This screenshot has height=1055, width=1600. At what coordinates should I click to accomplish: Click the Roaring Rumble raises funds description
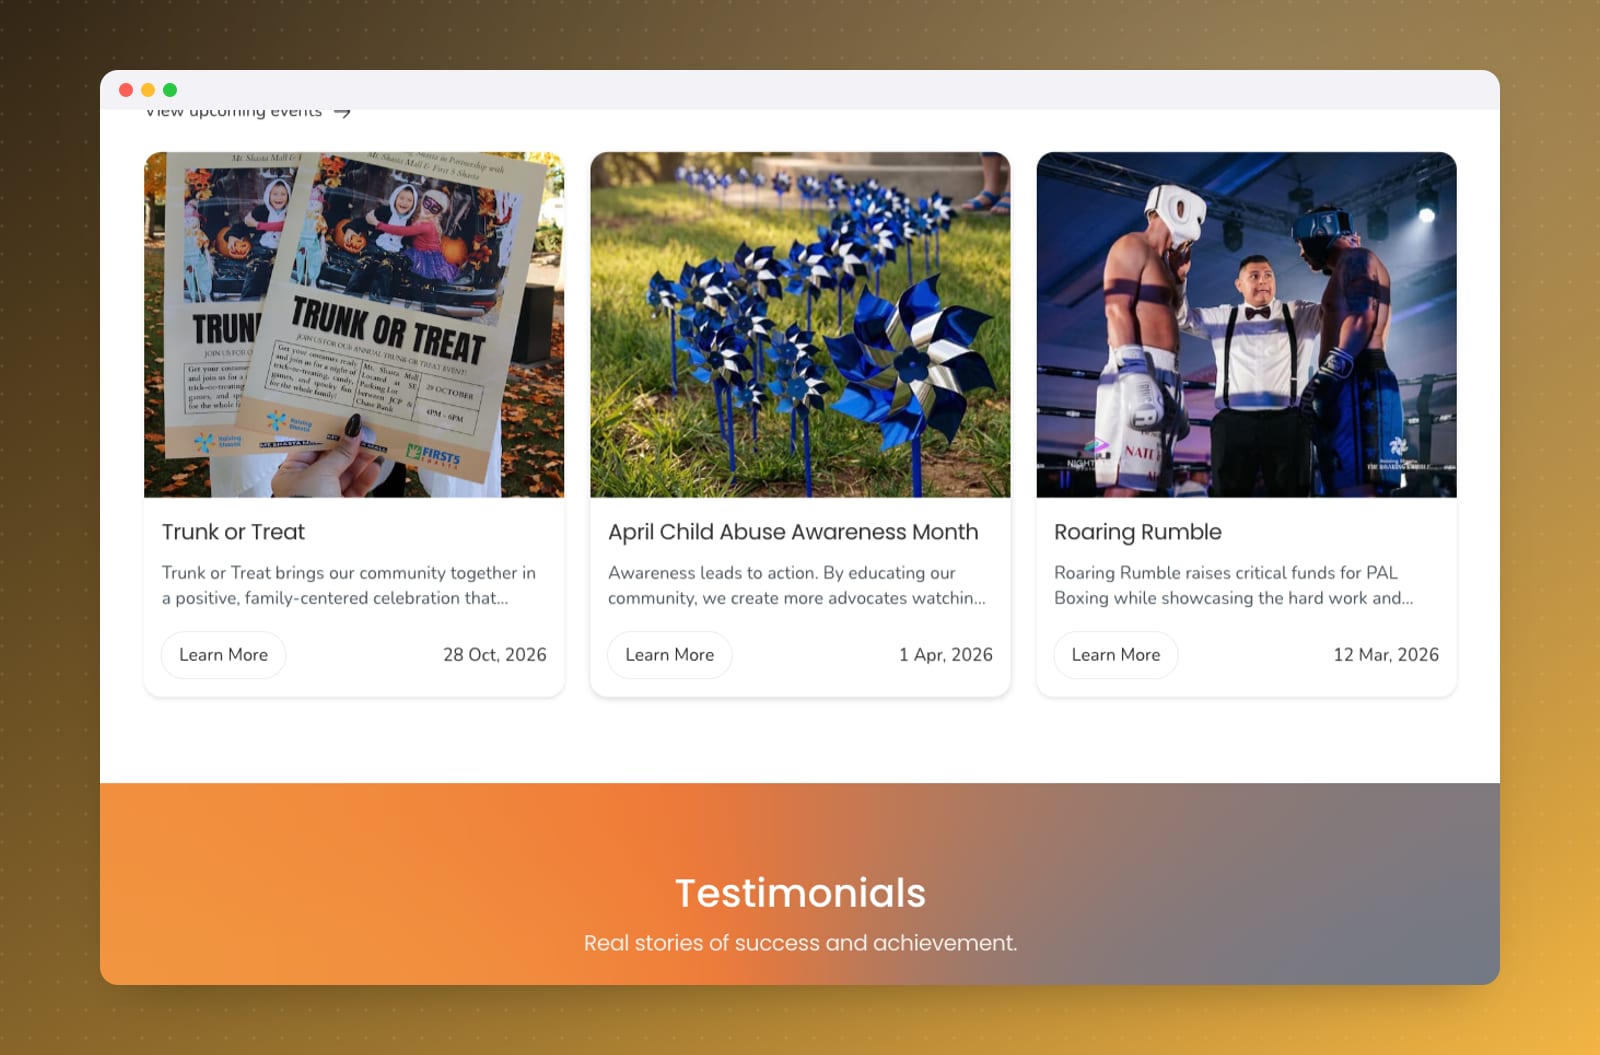[1234, 585]
